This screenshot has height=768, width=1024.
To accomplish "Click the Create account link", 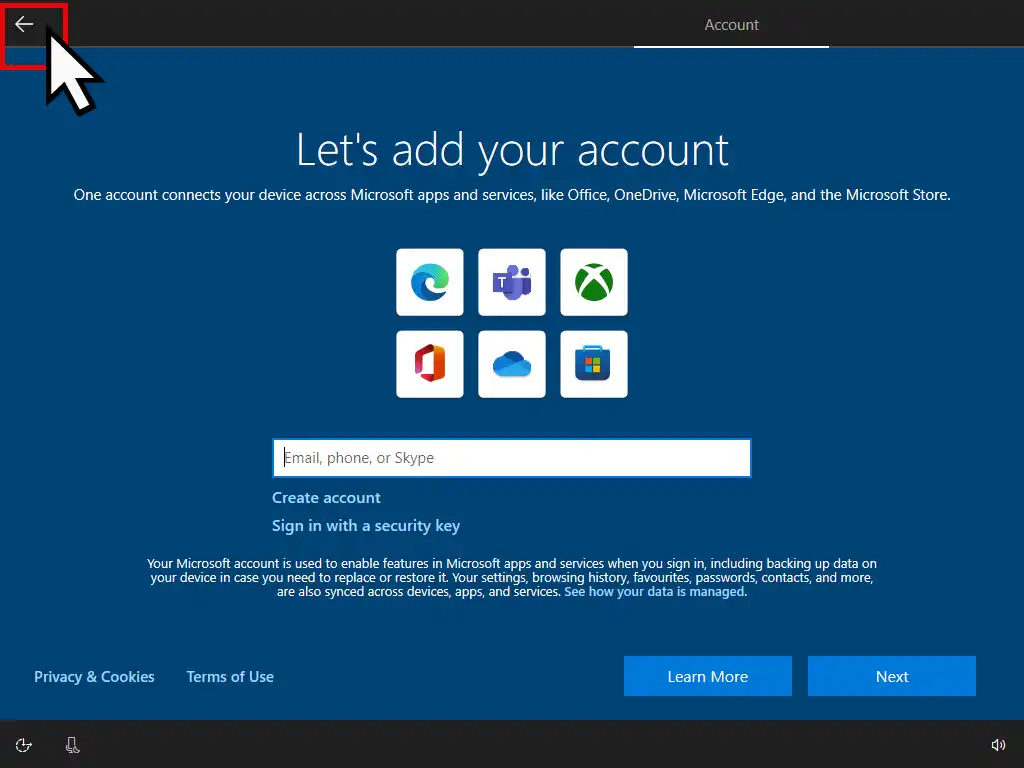I will (x=326, y=498).
